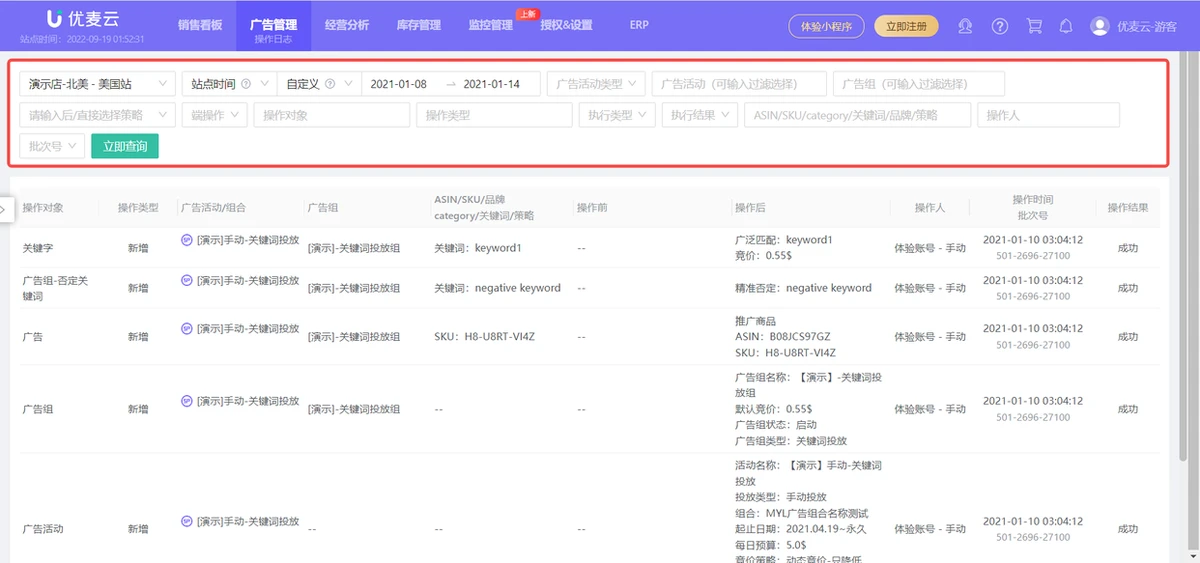This screenshot has width=1200, height=563.
Task: Open the 演示店-北美 - 美国站 store dropdown
Action: 96,84
